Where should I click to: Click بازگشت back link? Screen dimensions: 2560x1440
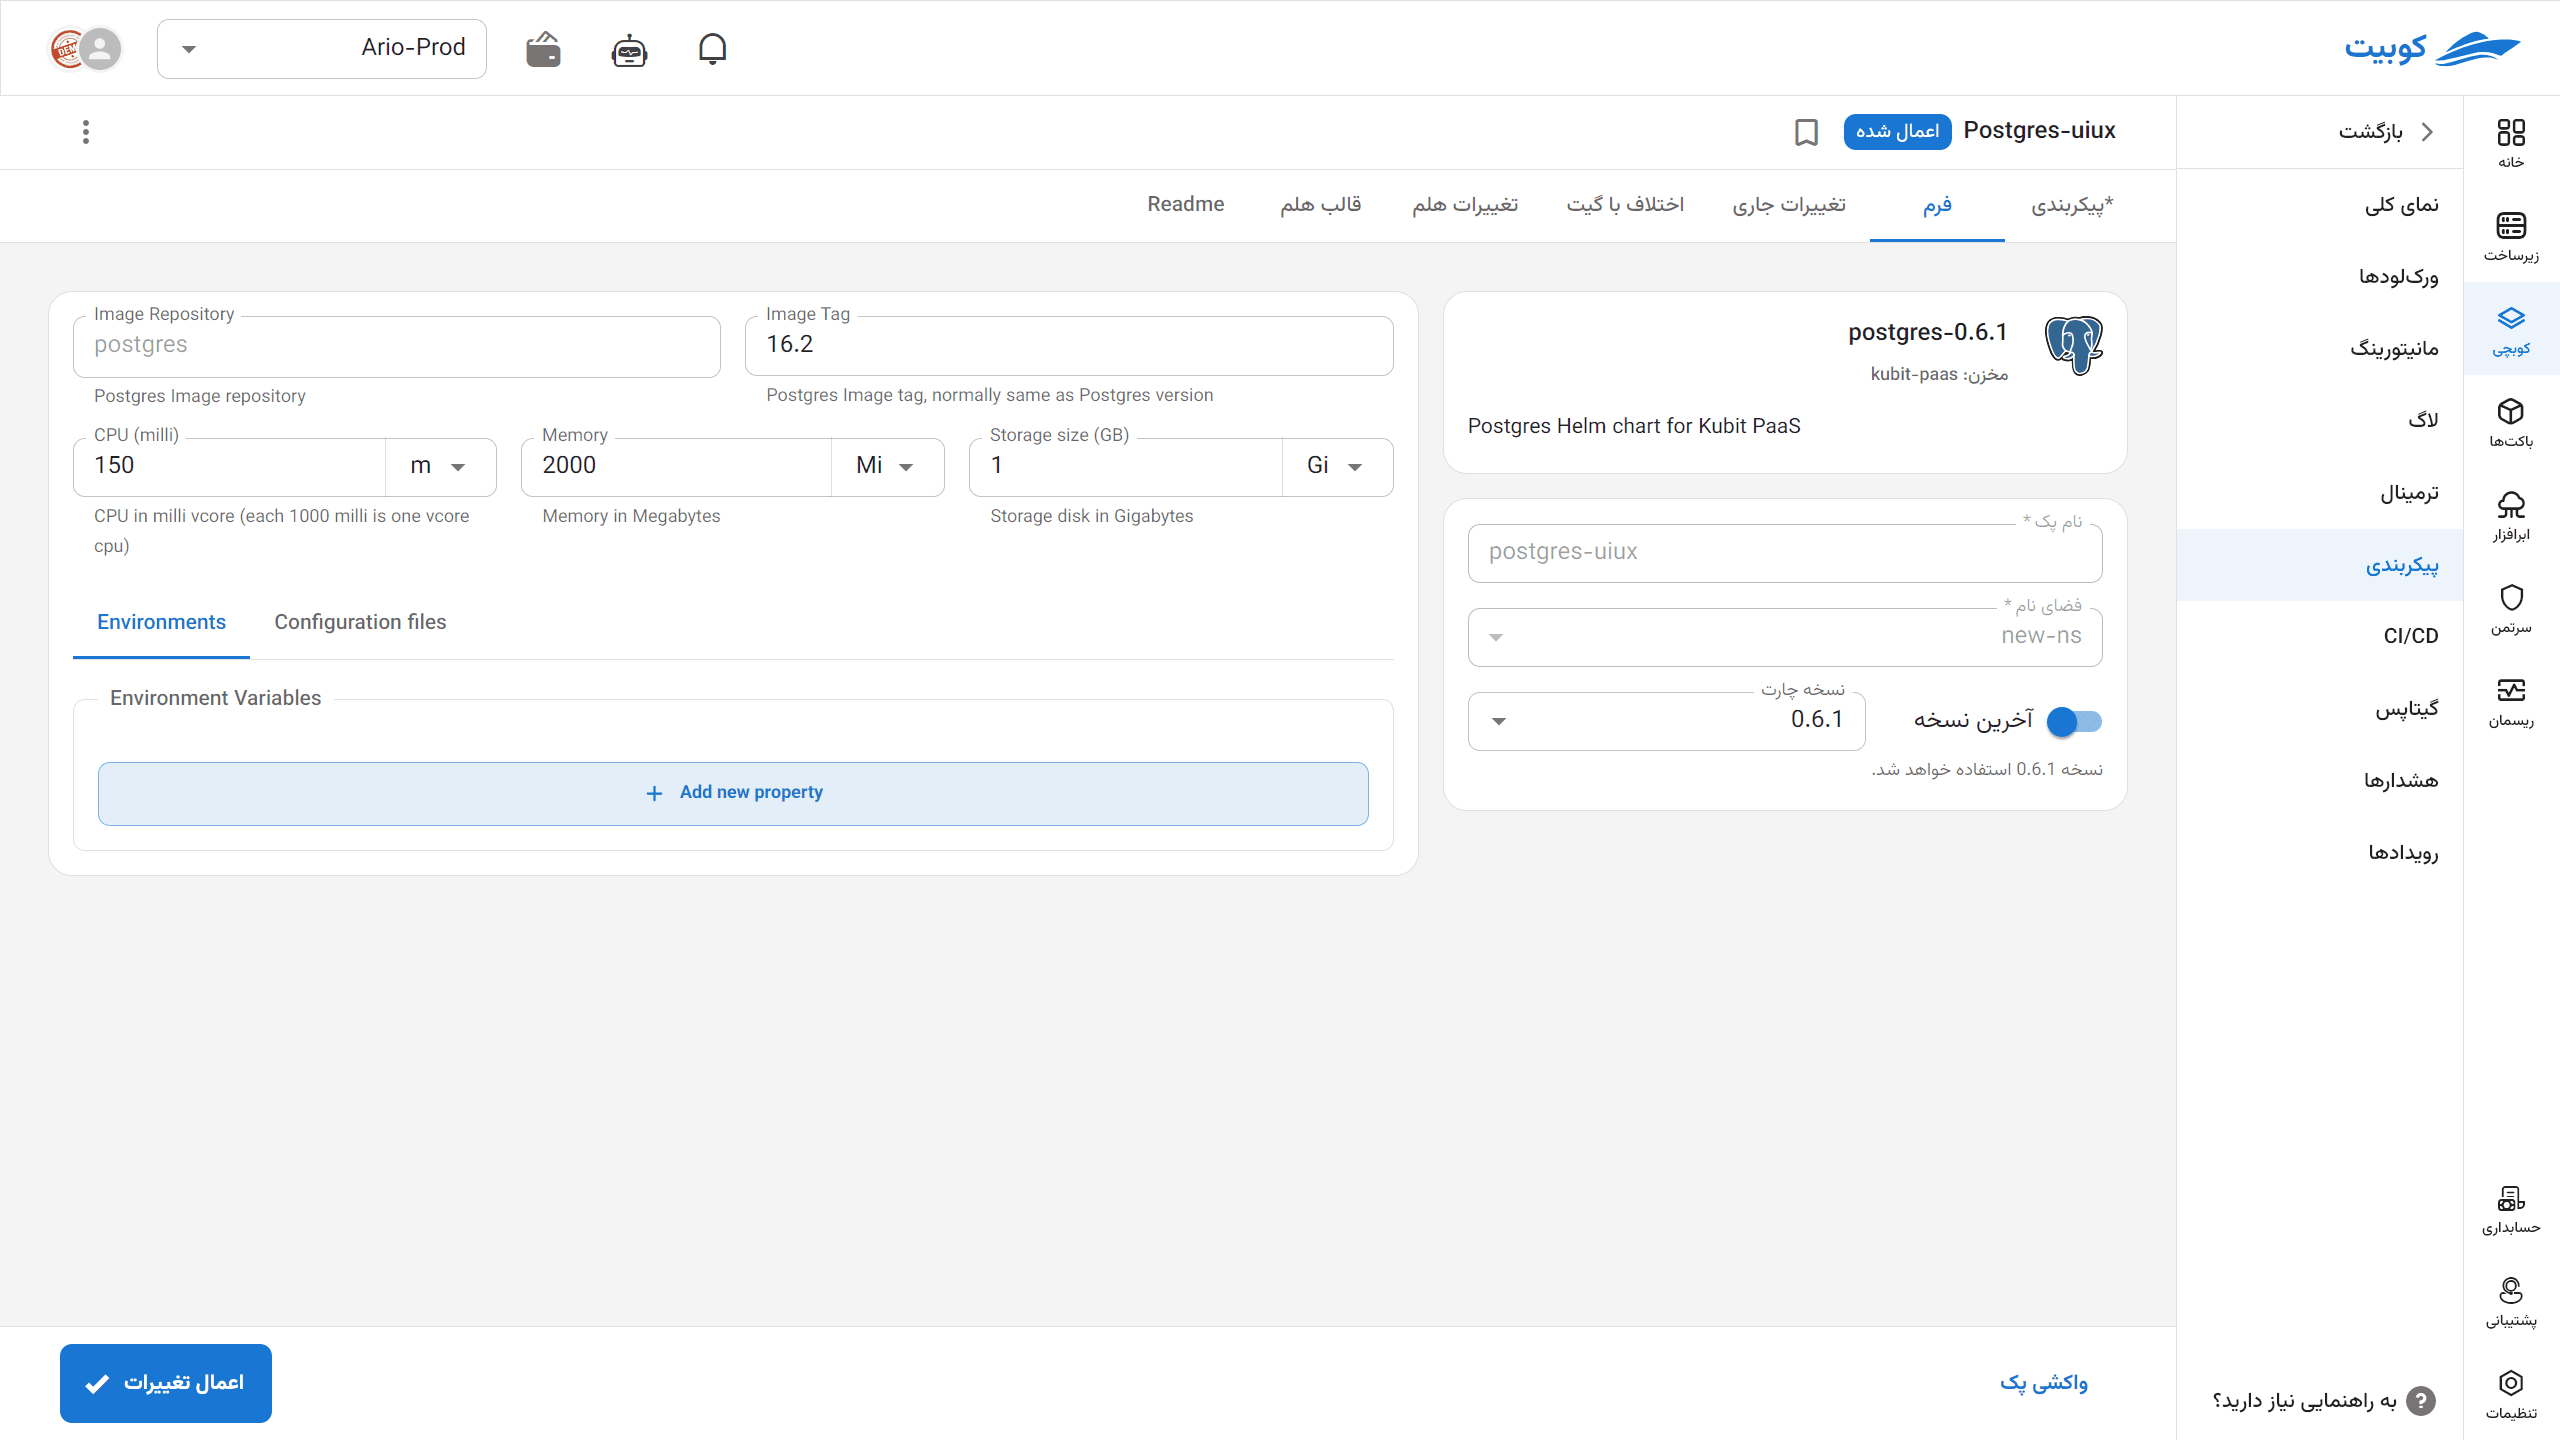(2386, 132)
